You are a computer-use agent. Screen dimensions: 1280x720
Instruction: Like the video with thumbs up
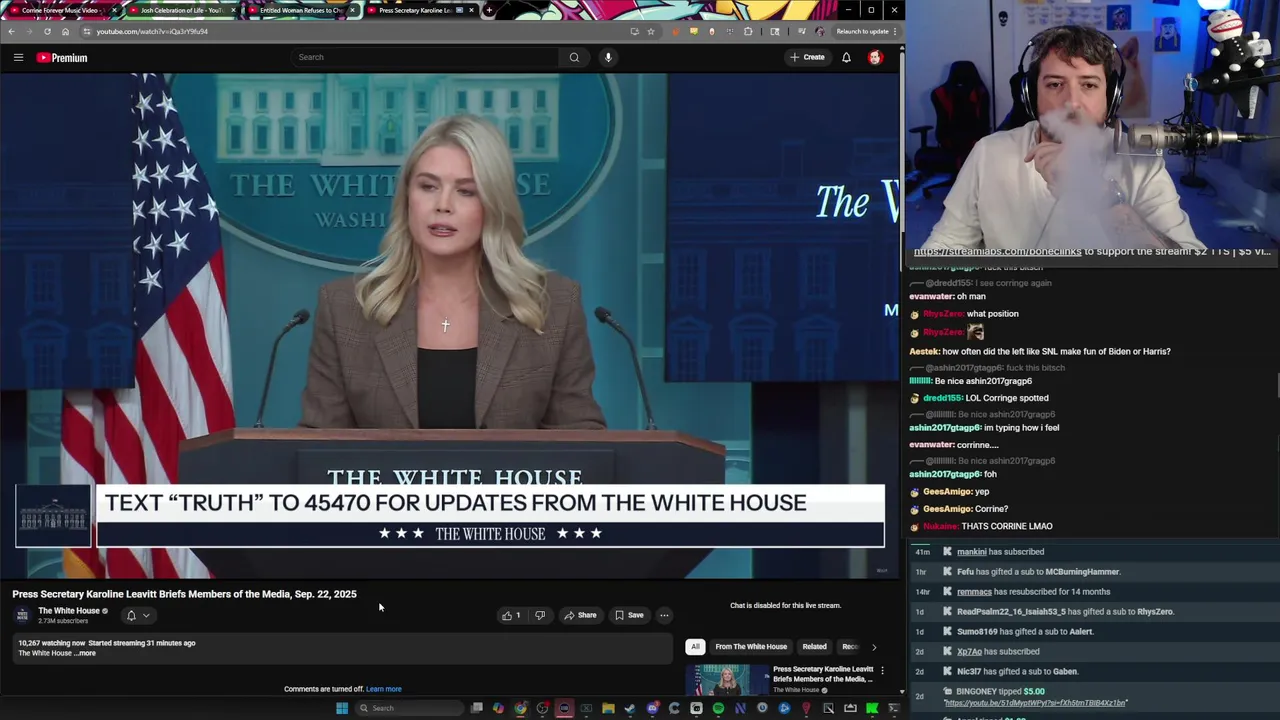point(511,615)
